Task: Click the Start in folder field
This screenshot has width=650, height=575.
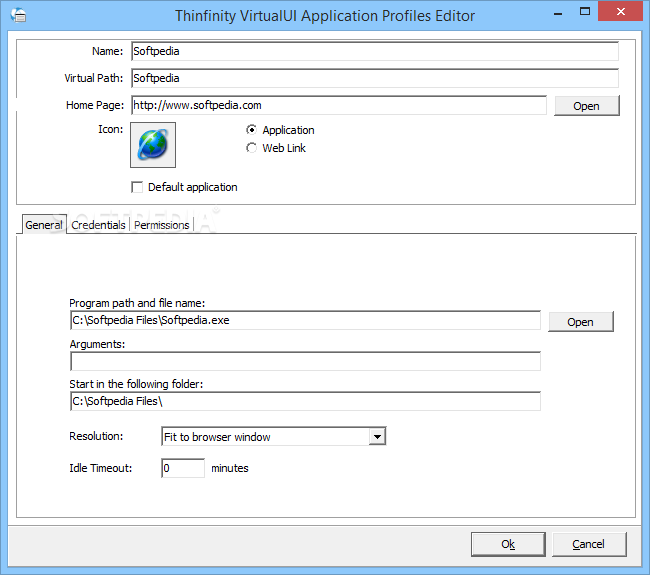Action: pyautogui.click(x=306, y=401)
